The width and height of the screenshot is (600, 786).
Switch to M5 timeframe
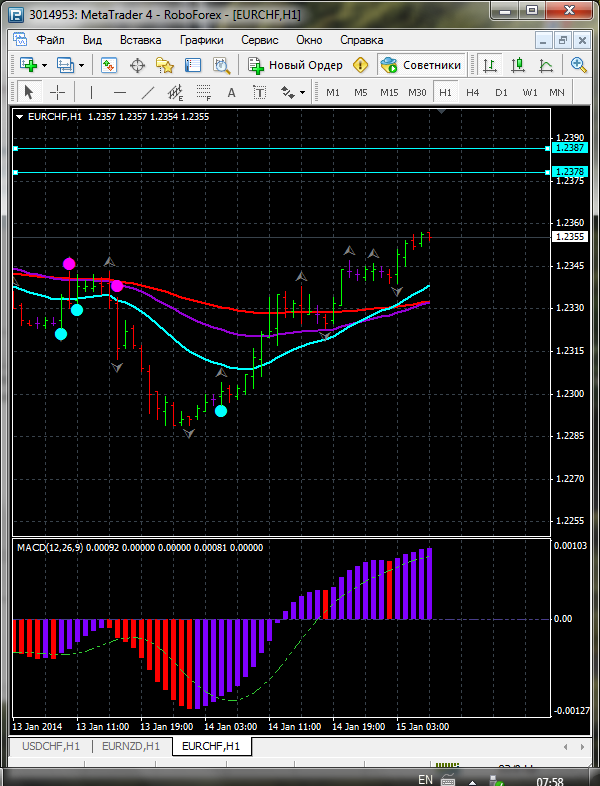(361, 92)
